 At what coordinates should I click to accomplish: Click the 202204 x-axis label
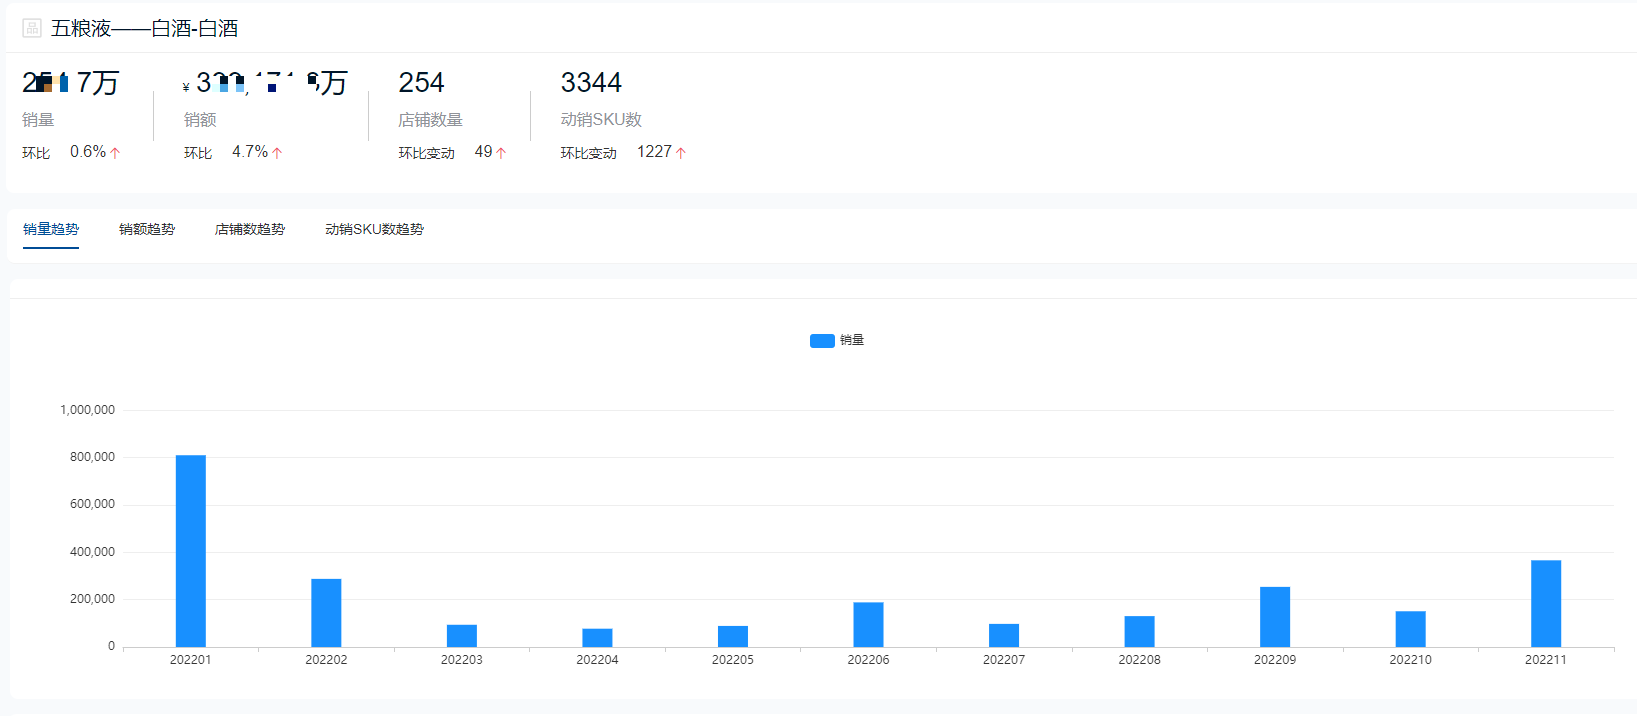pos(597,660)
